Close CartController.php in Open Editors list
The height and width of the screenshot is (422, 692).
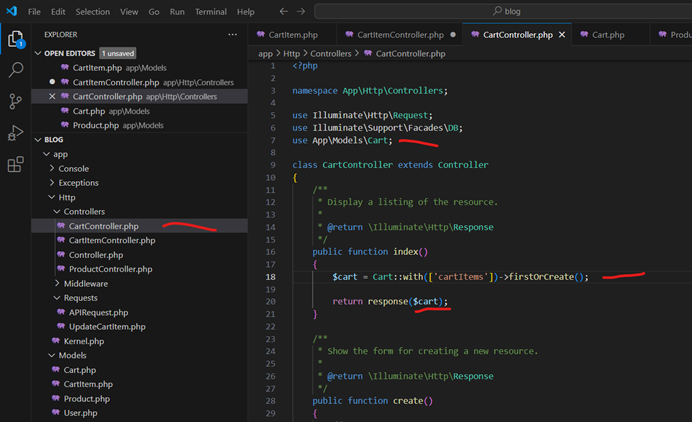(52, 97)
